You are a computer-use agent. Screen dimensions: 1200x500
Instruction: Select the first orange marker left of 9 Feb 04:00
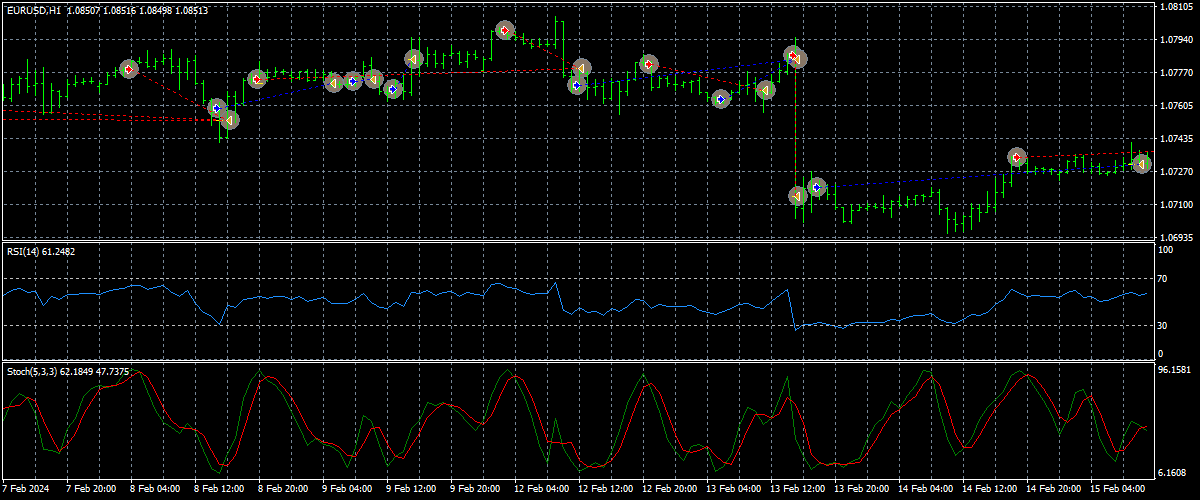[x=335, y=83]
